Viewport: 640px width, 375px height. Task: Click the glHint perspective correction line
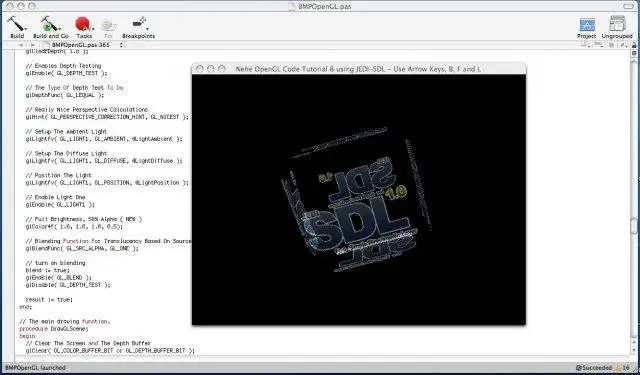107,117
